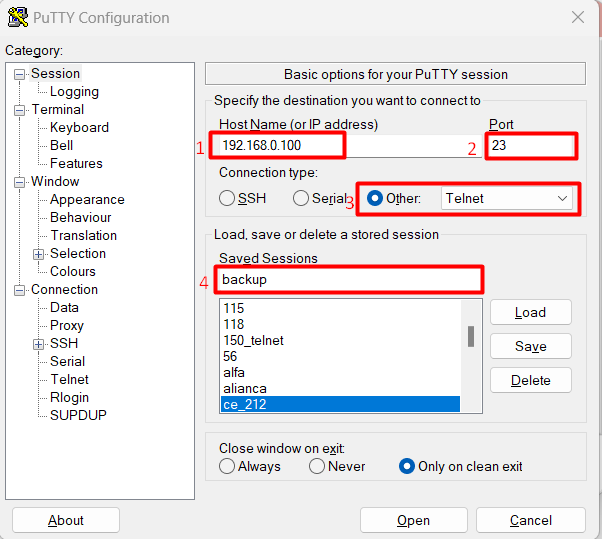The width and height of the screenshot is (602, 539).
Task: Open the Telnet protocol dropdown
Action: (x=507, y=198)
